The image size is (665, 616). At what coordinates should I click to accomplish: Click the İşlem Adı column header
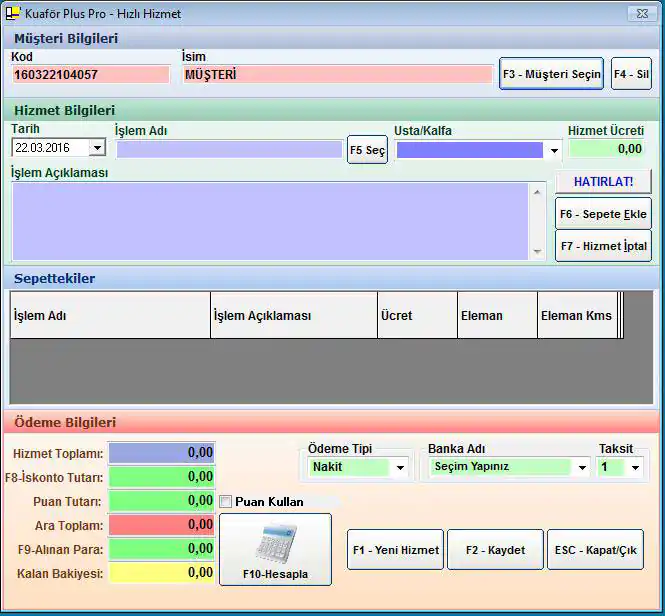(110, 315)
